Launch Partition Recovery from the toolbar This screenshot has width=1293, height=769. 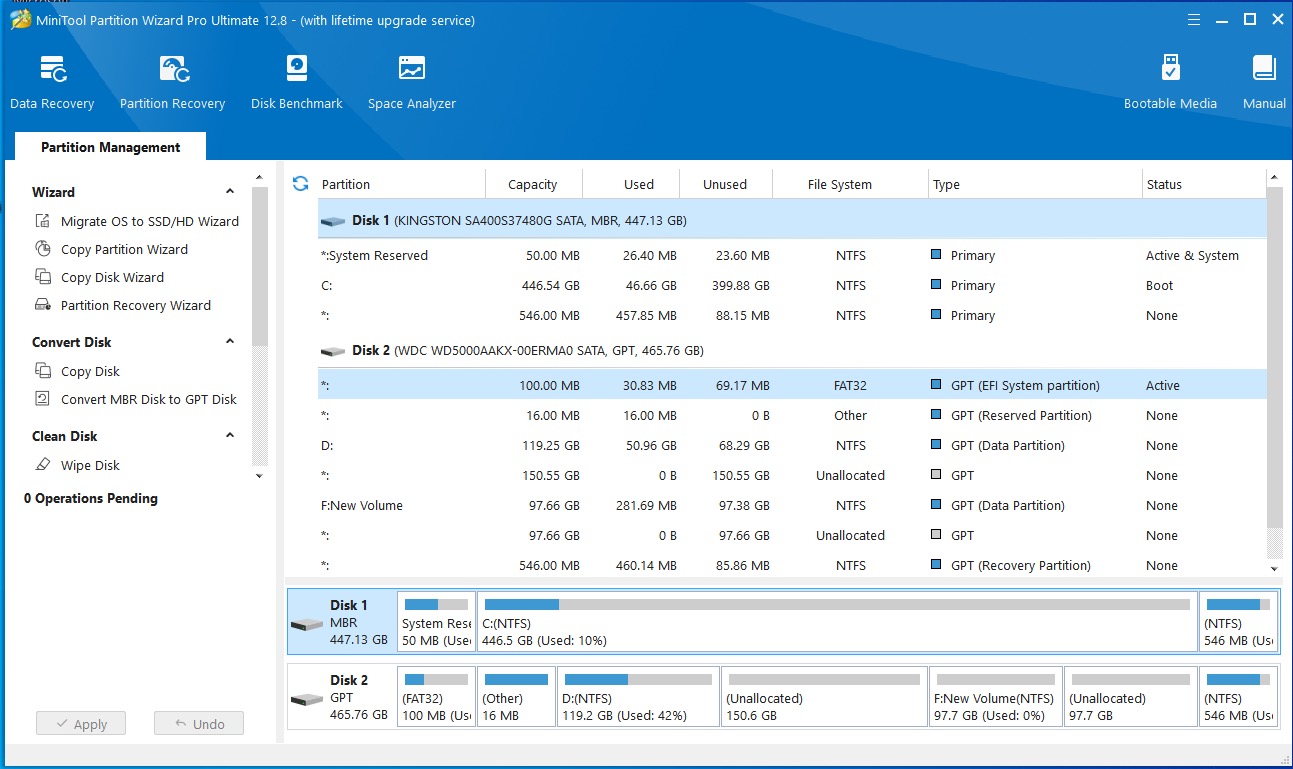coord(172,82)
